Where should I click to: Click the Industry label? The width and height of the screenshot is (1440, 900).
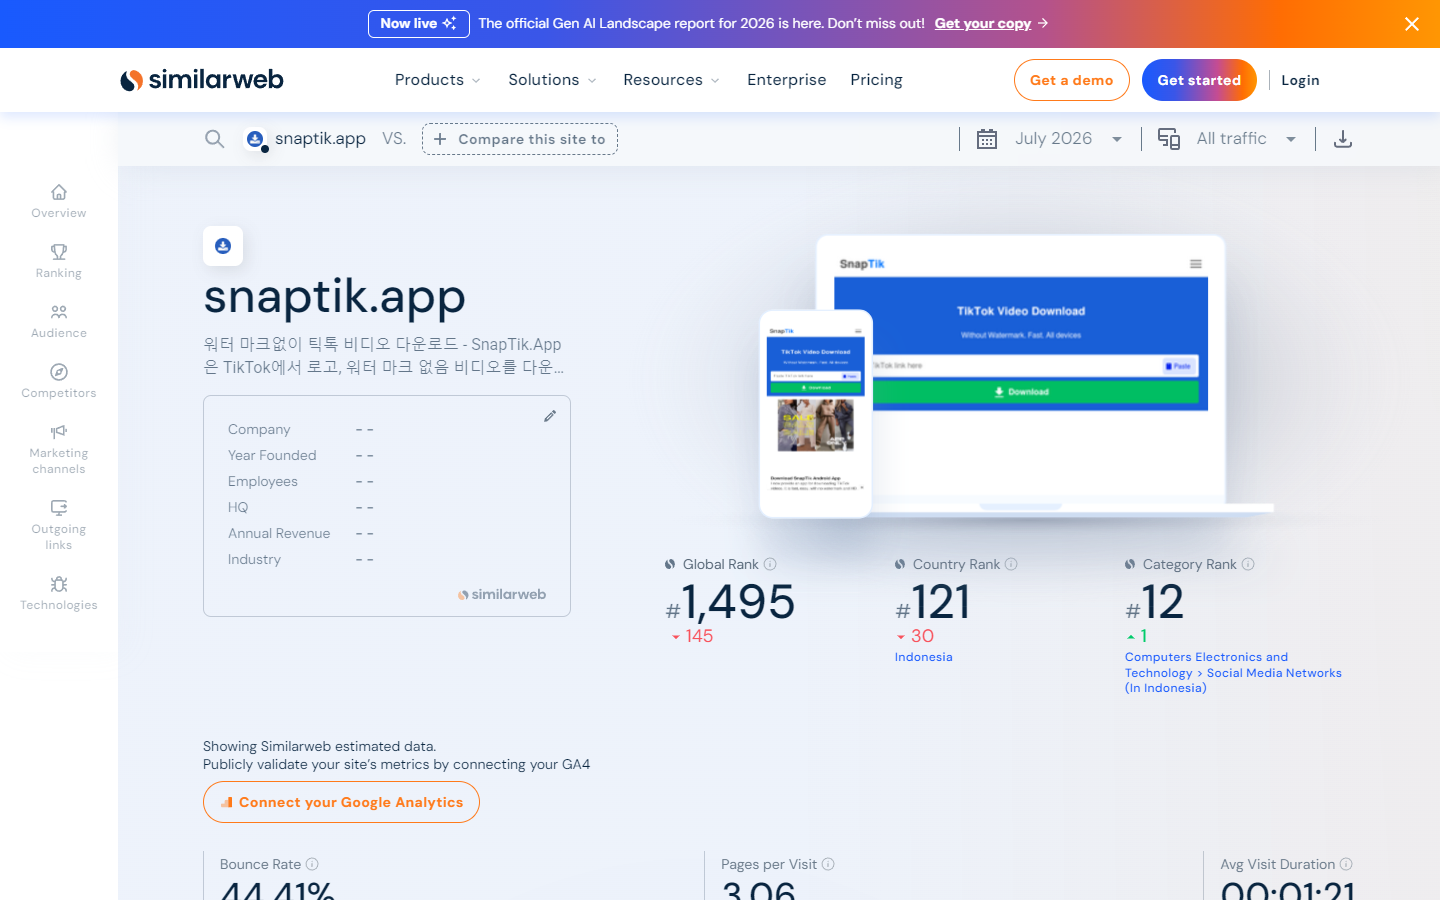[254, 559]
